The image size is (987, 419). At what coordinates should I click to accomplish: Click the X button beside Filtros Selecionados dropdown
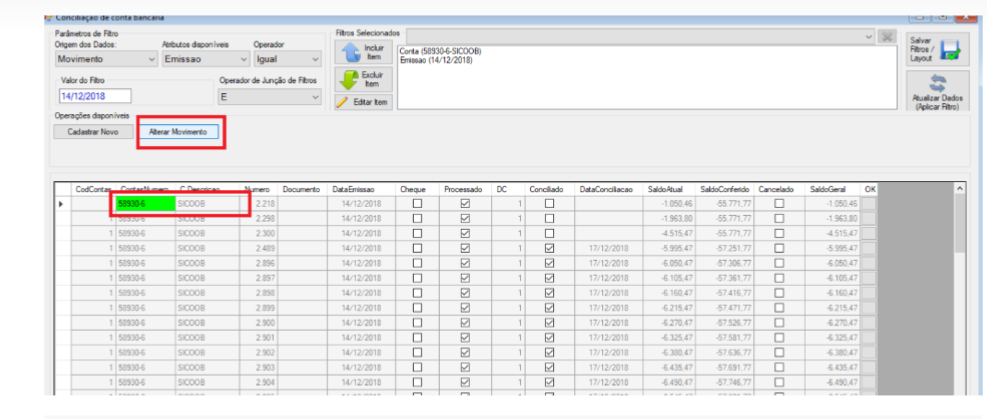[x=888, y=36]
